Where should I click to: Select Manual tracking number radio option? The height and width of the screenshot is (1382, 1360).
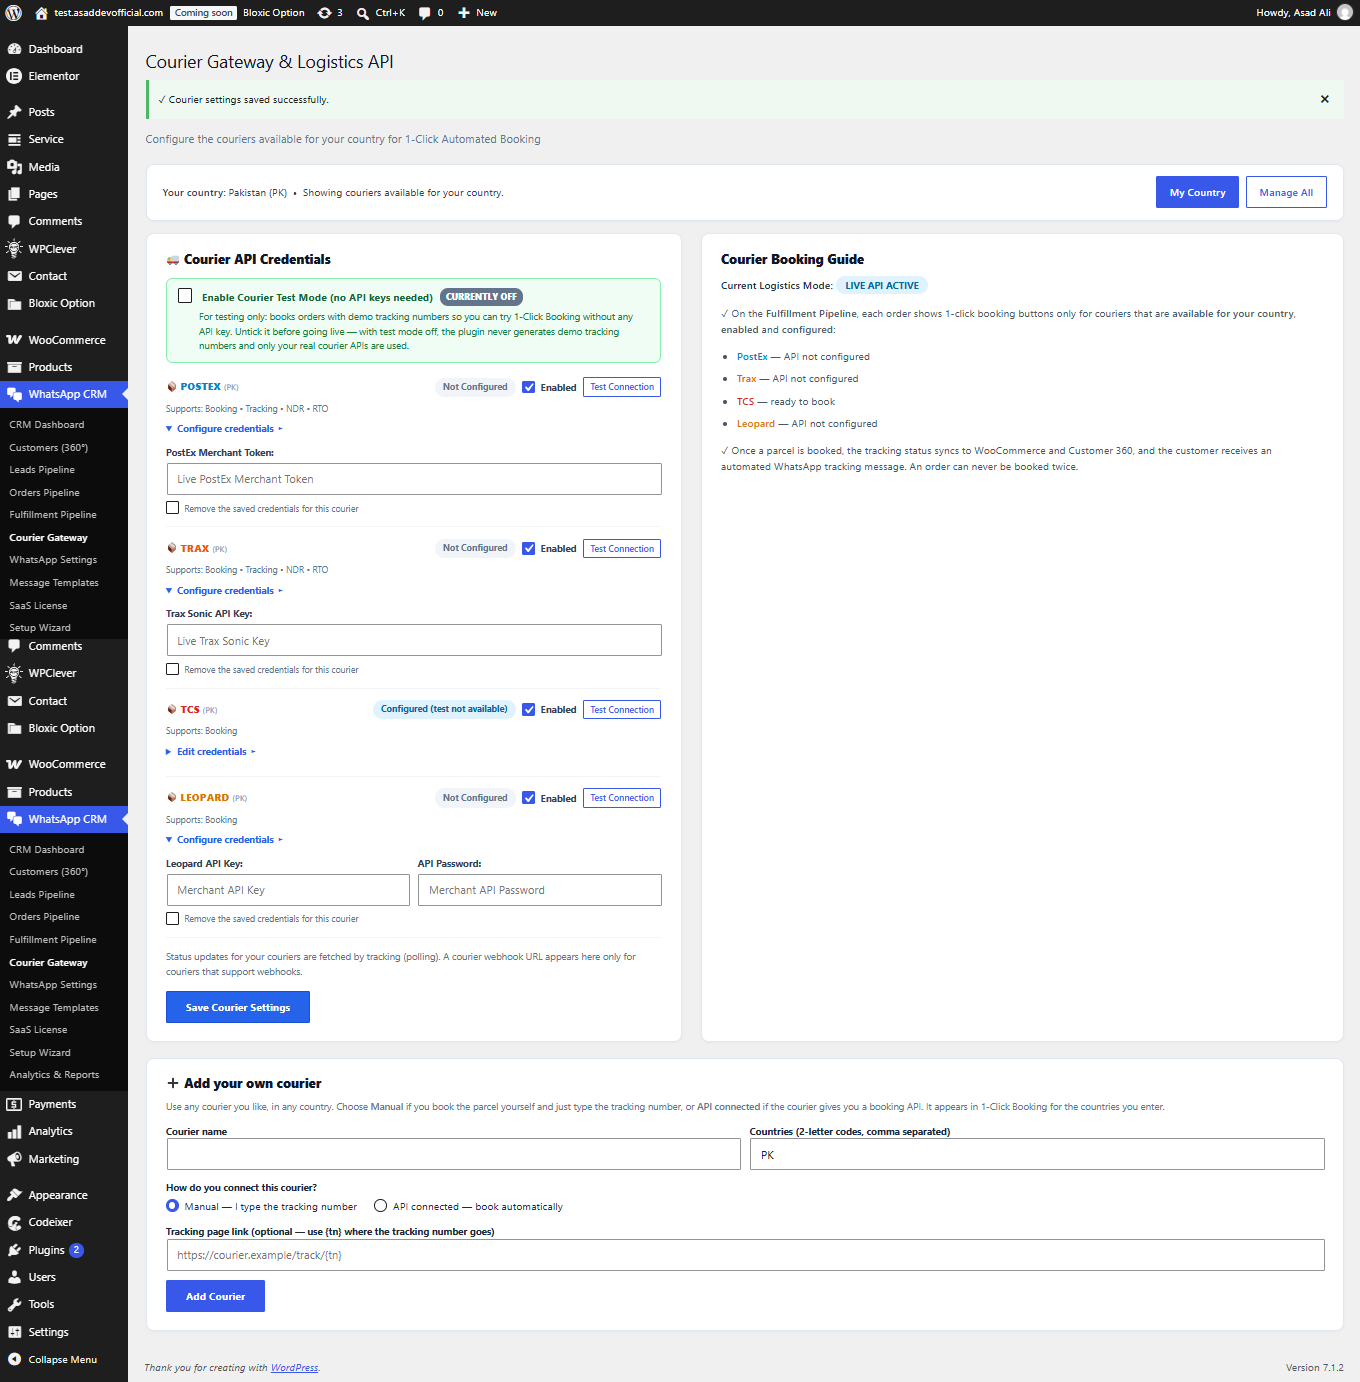pos(172,1206)
